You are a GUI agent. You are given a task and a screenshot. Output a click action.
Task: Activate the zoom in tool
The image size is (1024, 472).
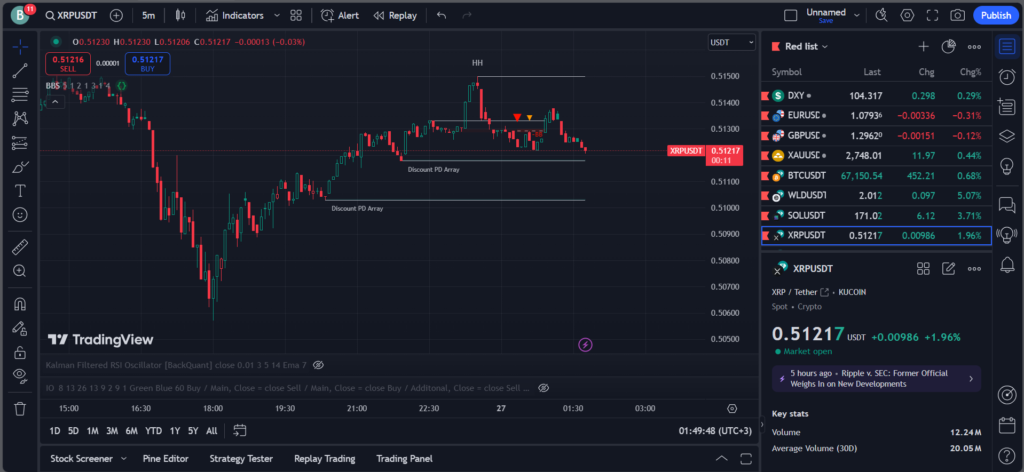[x=20, y=271]
